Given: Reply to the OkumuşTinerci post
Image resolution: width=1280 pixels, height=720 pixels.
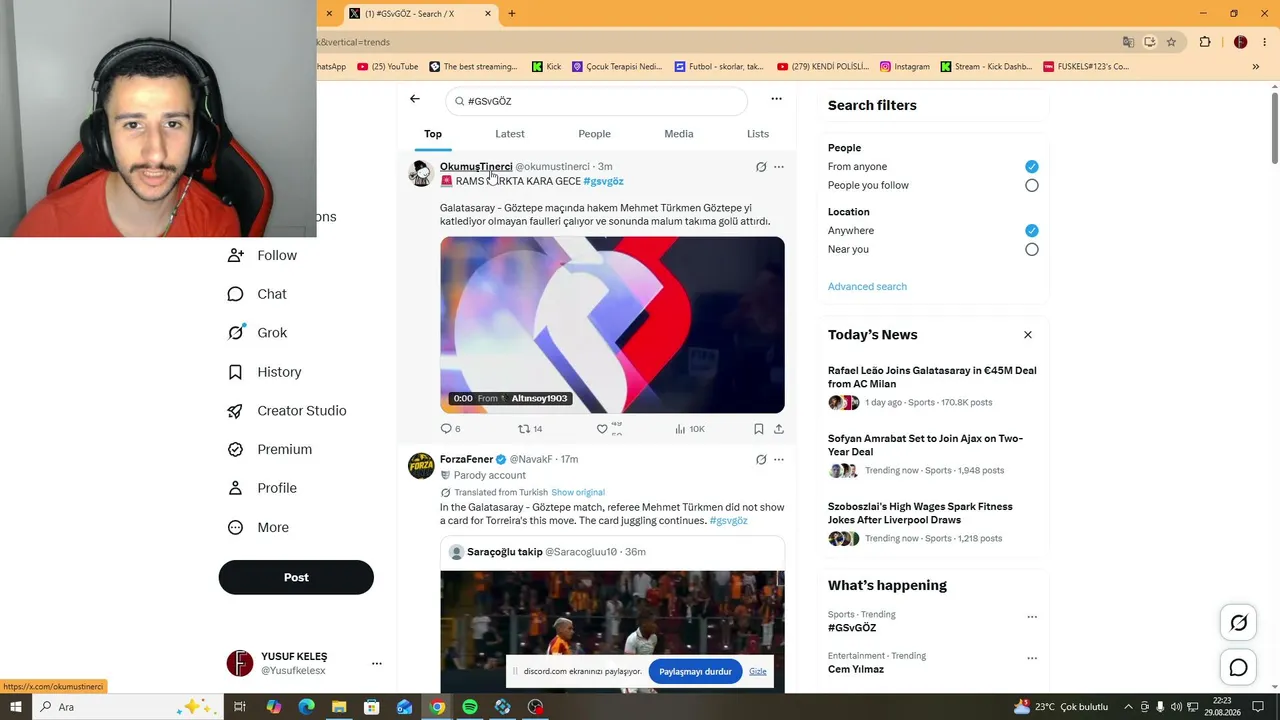Looking at the screenshot, I should click(450, 429).
